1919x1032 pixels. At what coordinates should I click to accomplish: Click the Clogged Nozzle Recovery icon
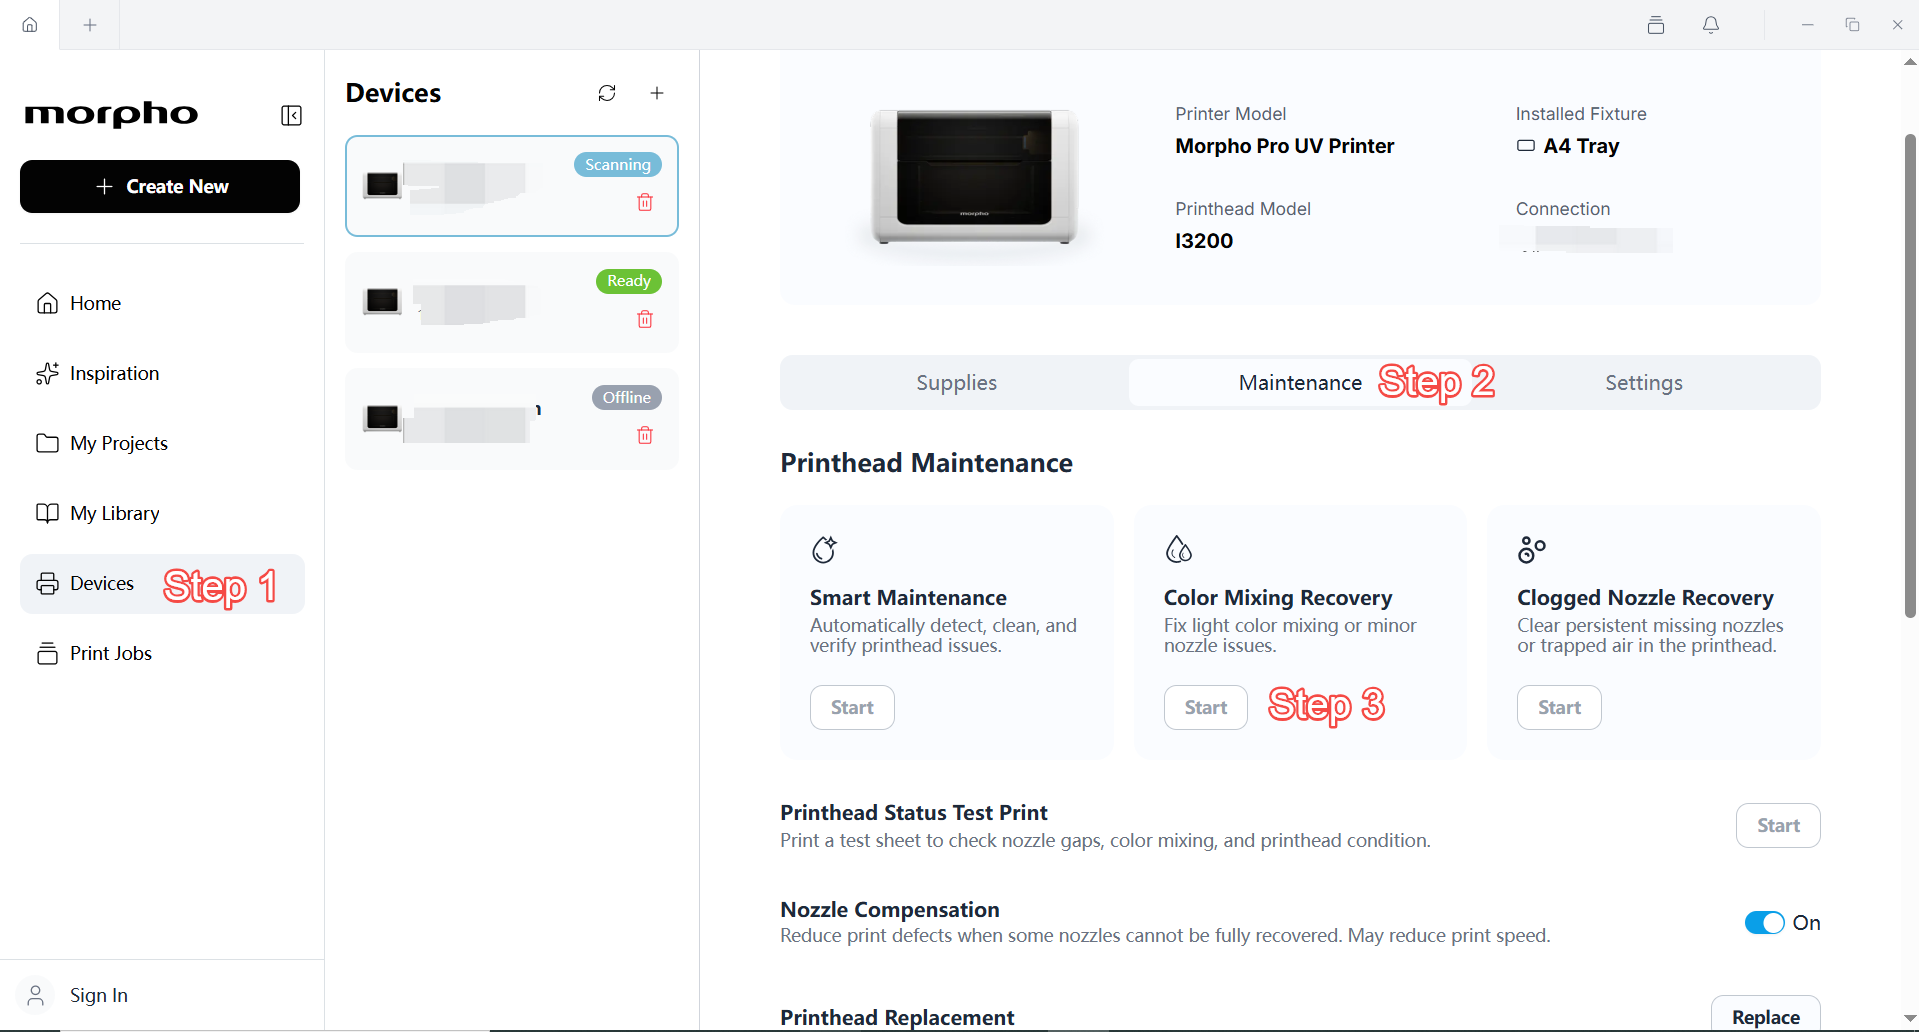click(x=1532, y=549)
